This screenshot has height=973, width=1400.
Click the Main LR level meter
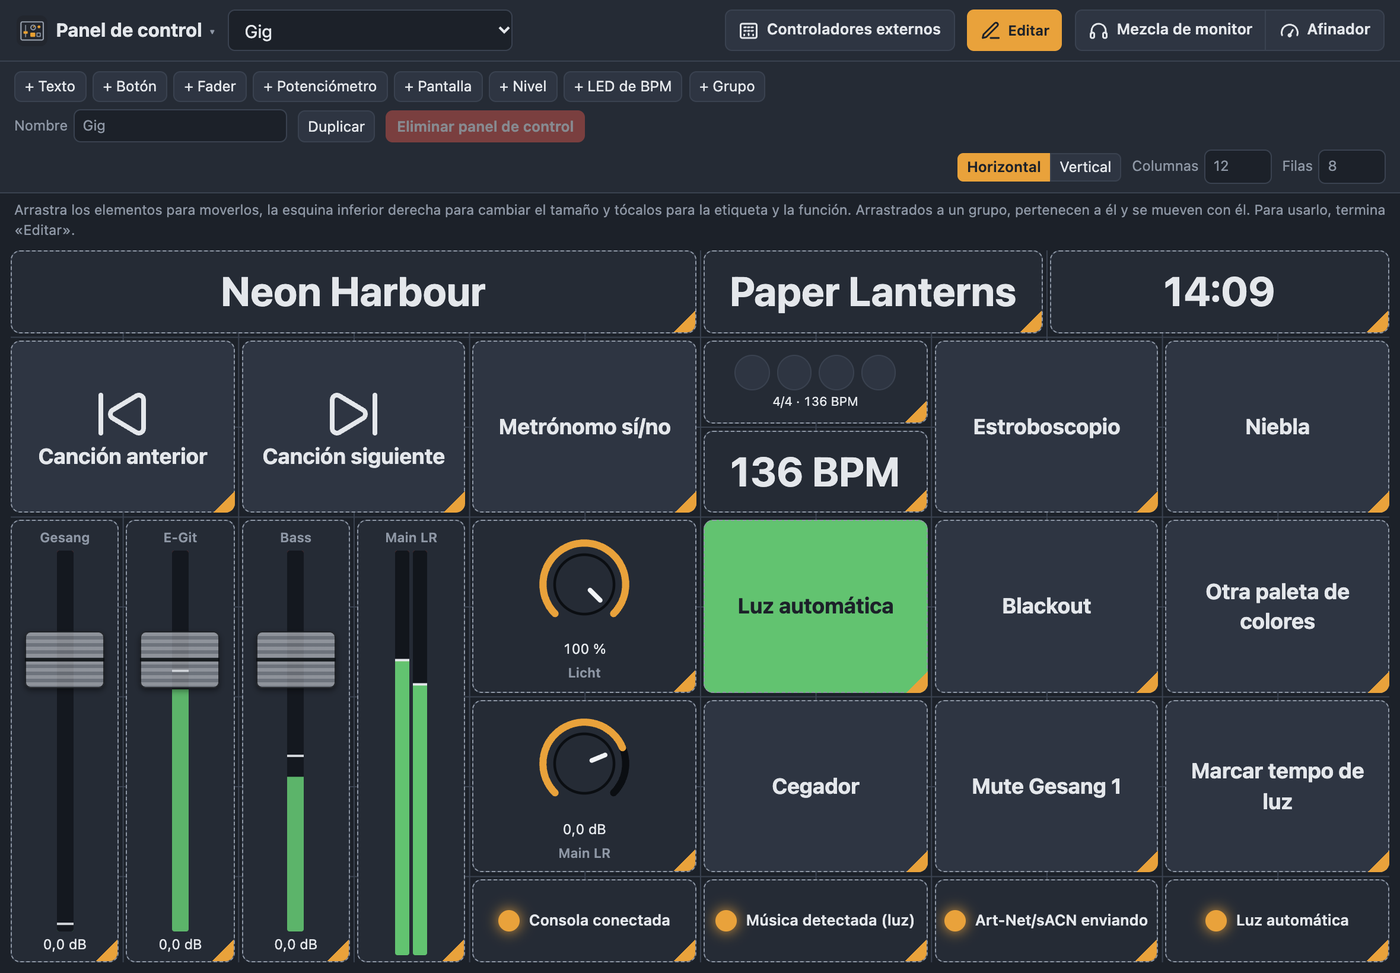pos(411,752)
